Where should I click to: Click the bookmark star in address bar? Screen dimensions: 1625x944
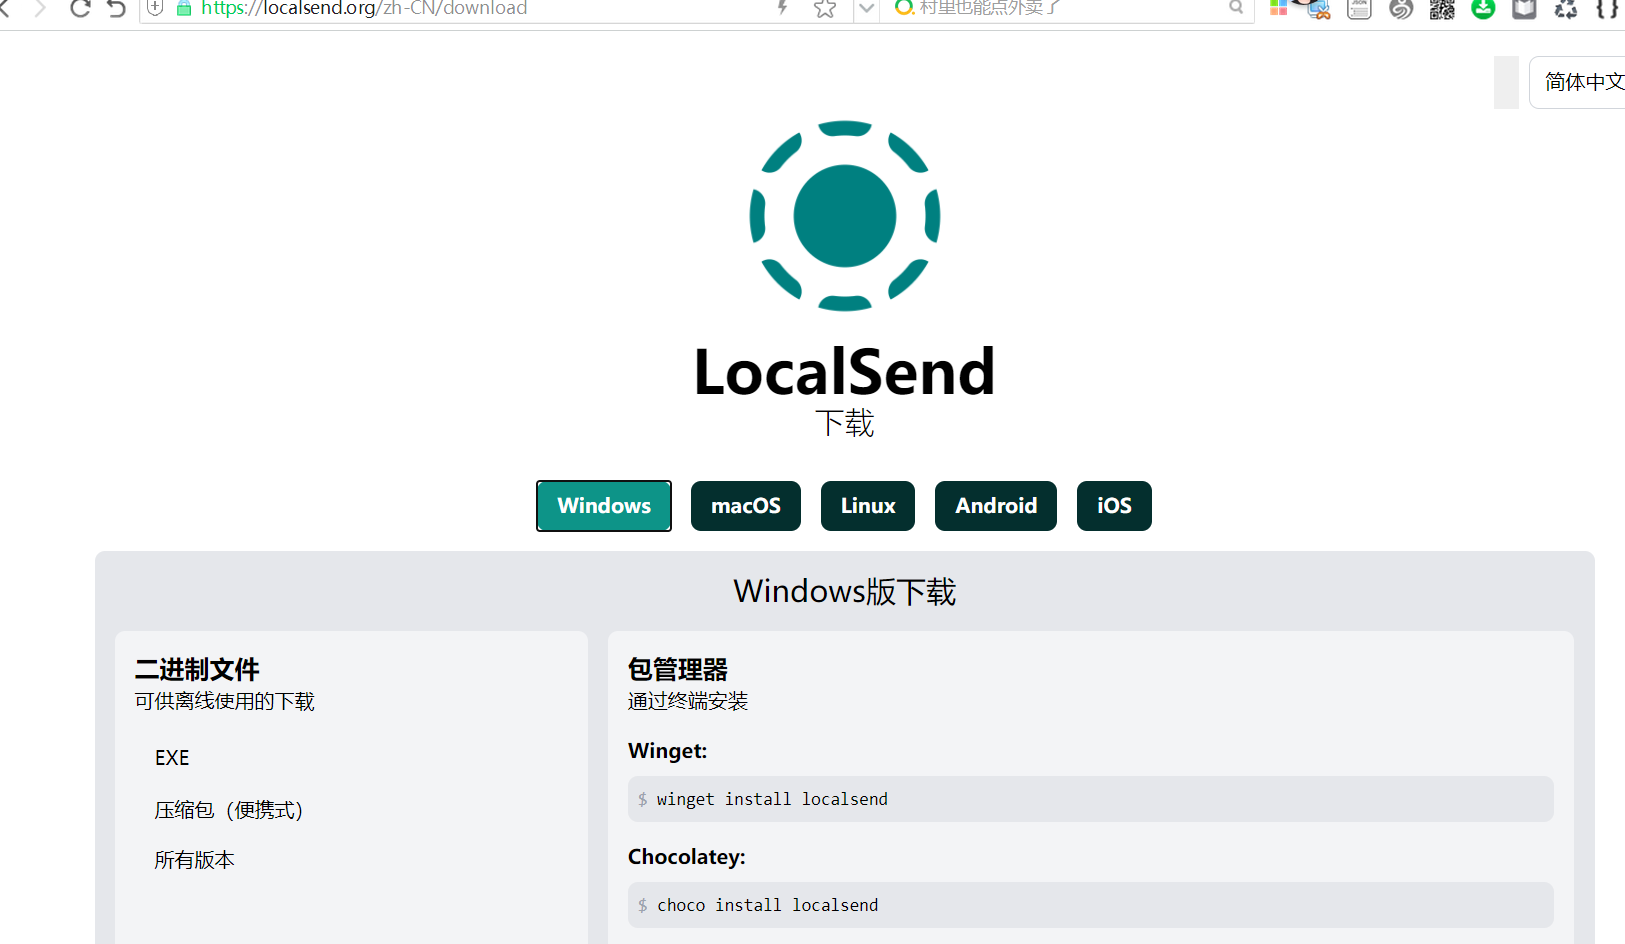[824, 8]
